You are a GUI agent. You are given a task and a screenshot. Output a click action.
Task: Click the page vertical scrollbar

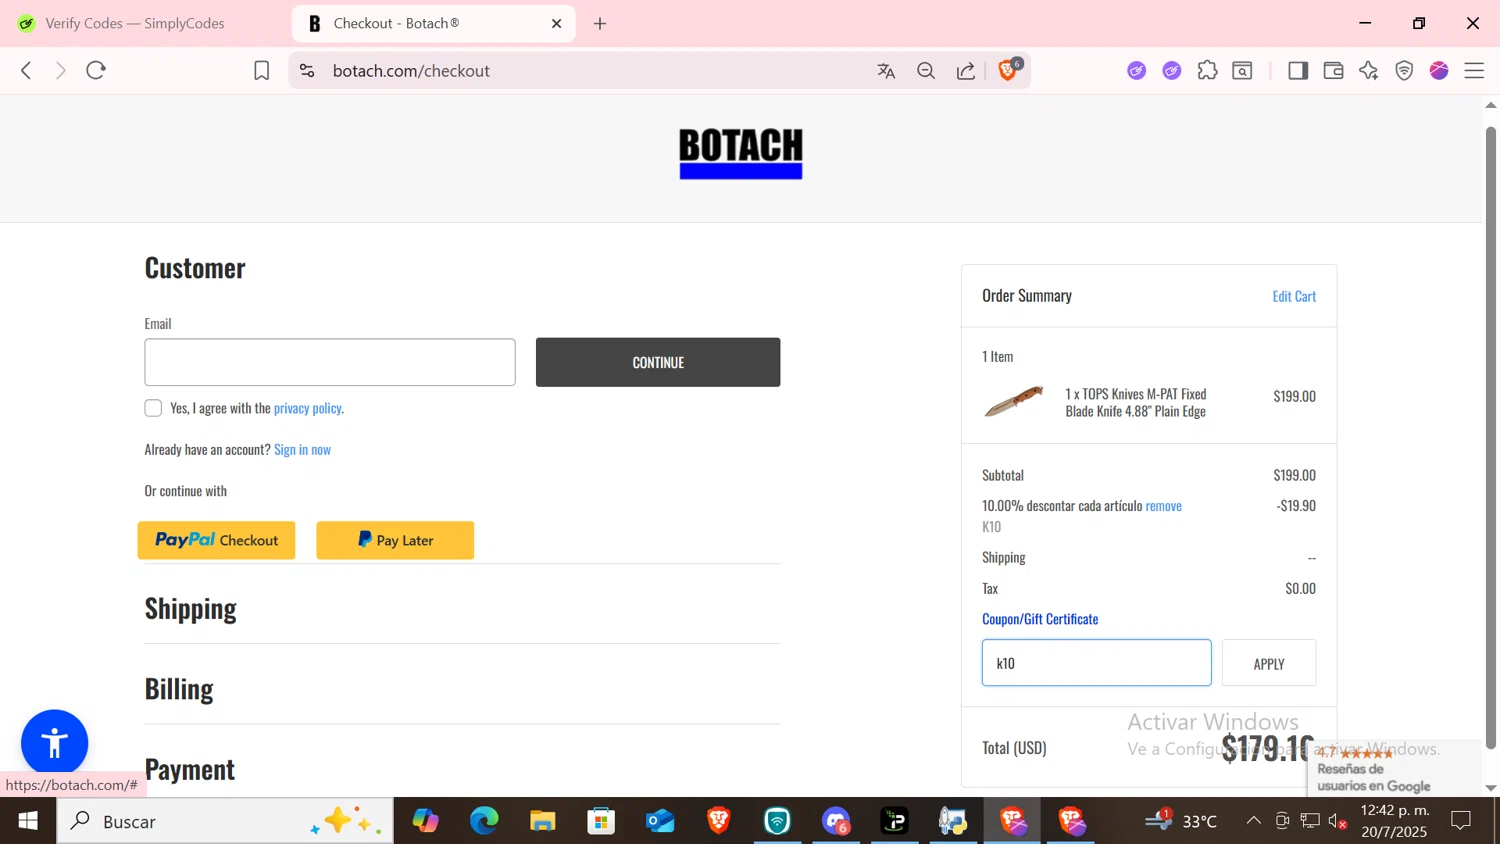1491,438
